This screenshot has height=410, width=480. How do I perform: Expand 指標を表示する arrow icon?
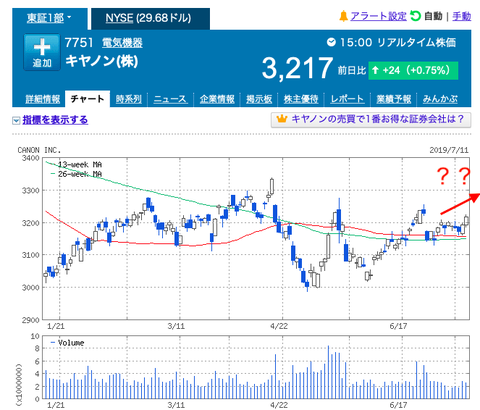pyautogui.click(x=16, y=121)
